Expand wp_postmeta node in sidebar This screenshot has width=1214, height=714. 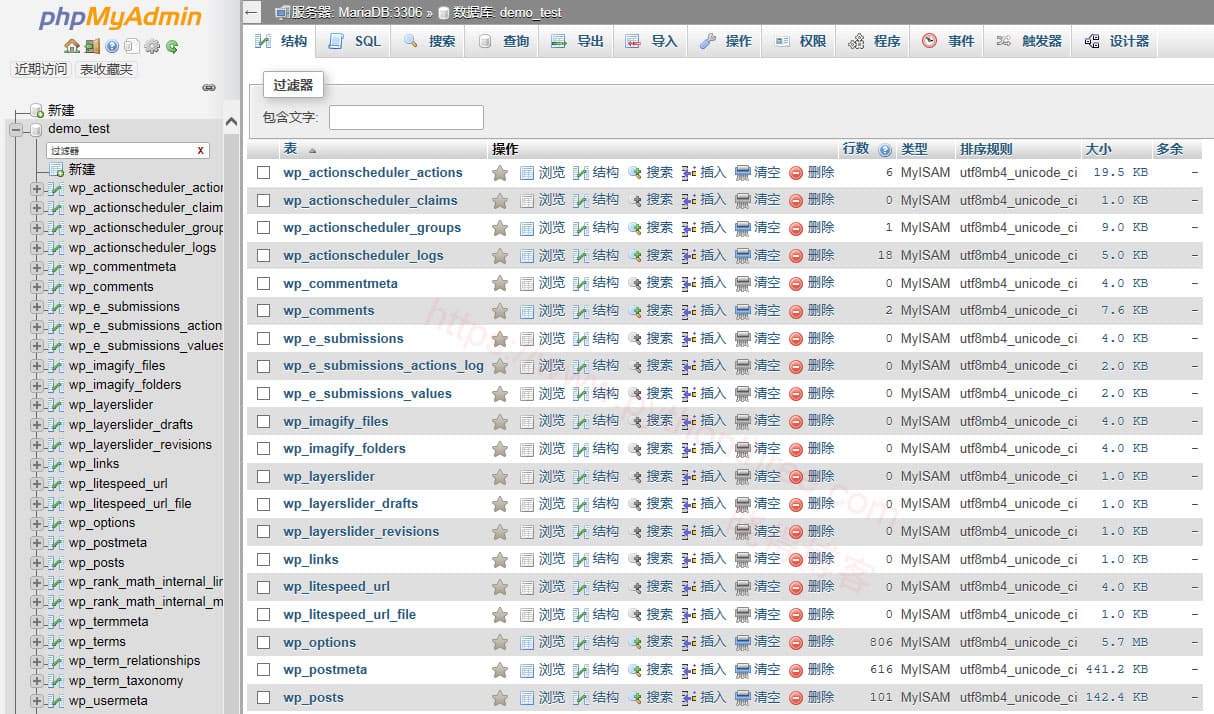coord(36,543)
